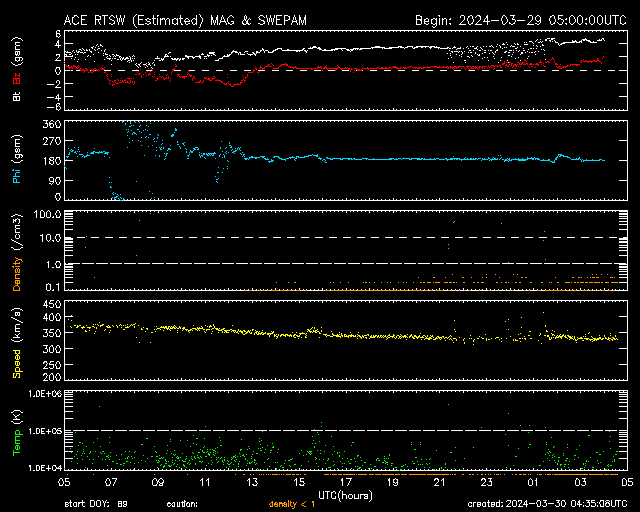This screenshot has height=512, width=640.
Task: Click the '450' tick on Speed axis
Action: 52,305
